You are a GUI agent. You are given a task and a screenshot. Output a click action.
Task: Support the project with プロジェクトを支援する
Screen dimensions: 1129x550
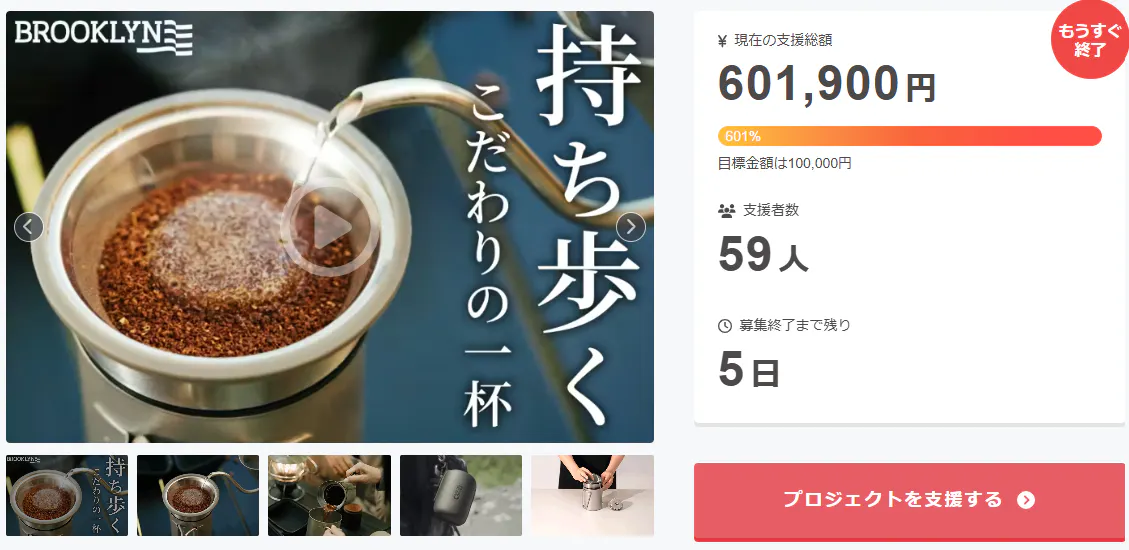909,500
